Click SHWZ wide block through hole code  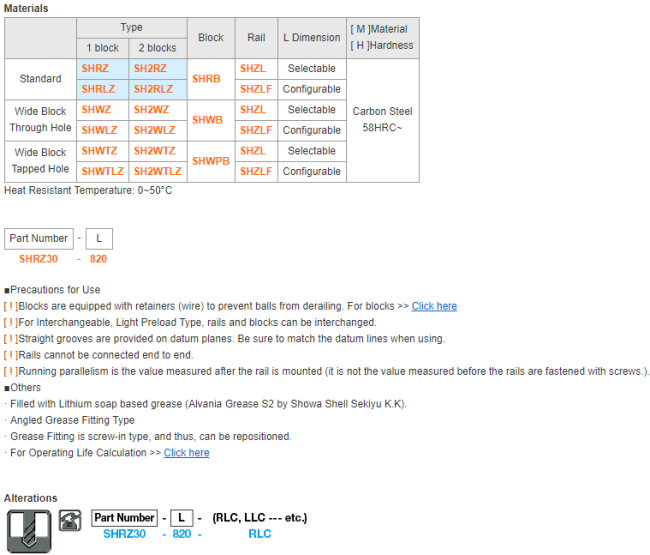(96, 110)
